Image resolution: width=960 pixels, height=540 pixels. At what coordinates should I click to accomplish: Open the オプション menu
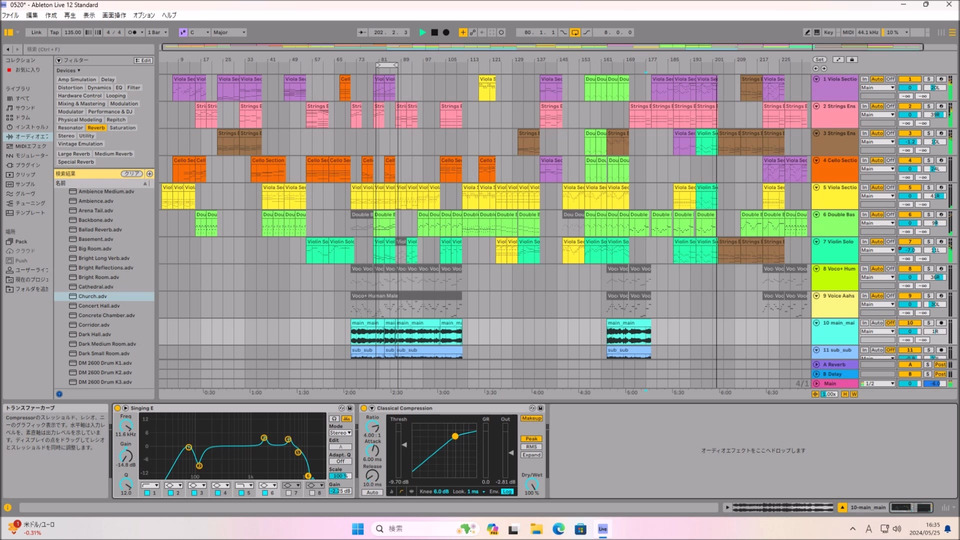coord(144,15)
